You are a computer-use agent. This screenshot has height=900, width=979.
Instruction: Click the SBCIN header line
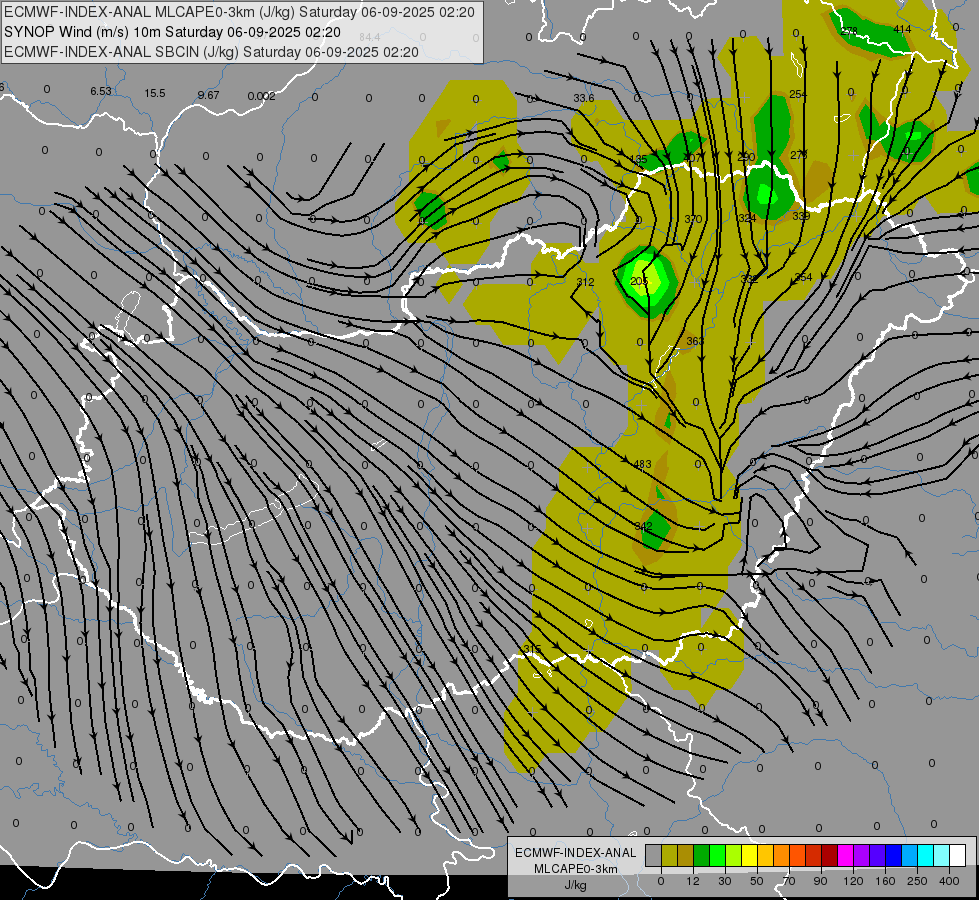tap(211, 52)
